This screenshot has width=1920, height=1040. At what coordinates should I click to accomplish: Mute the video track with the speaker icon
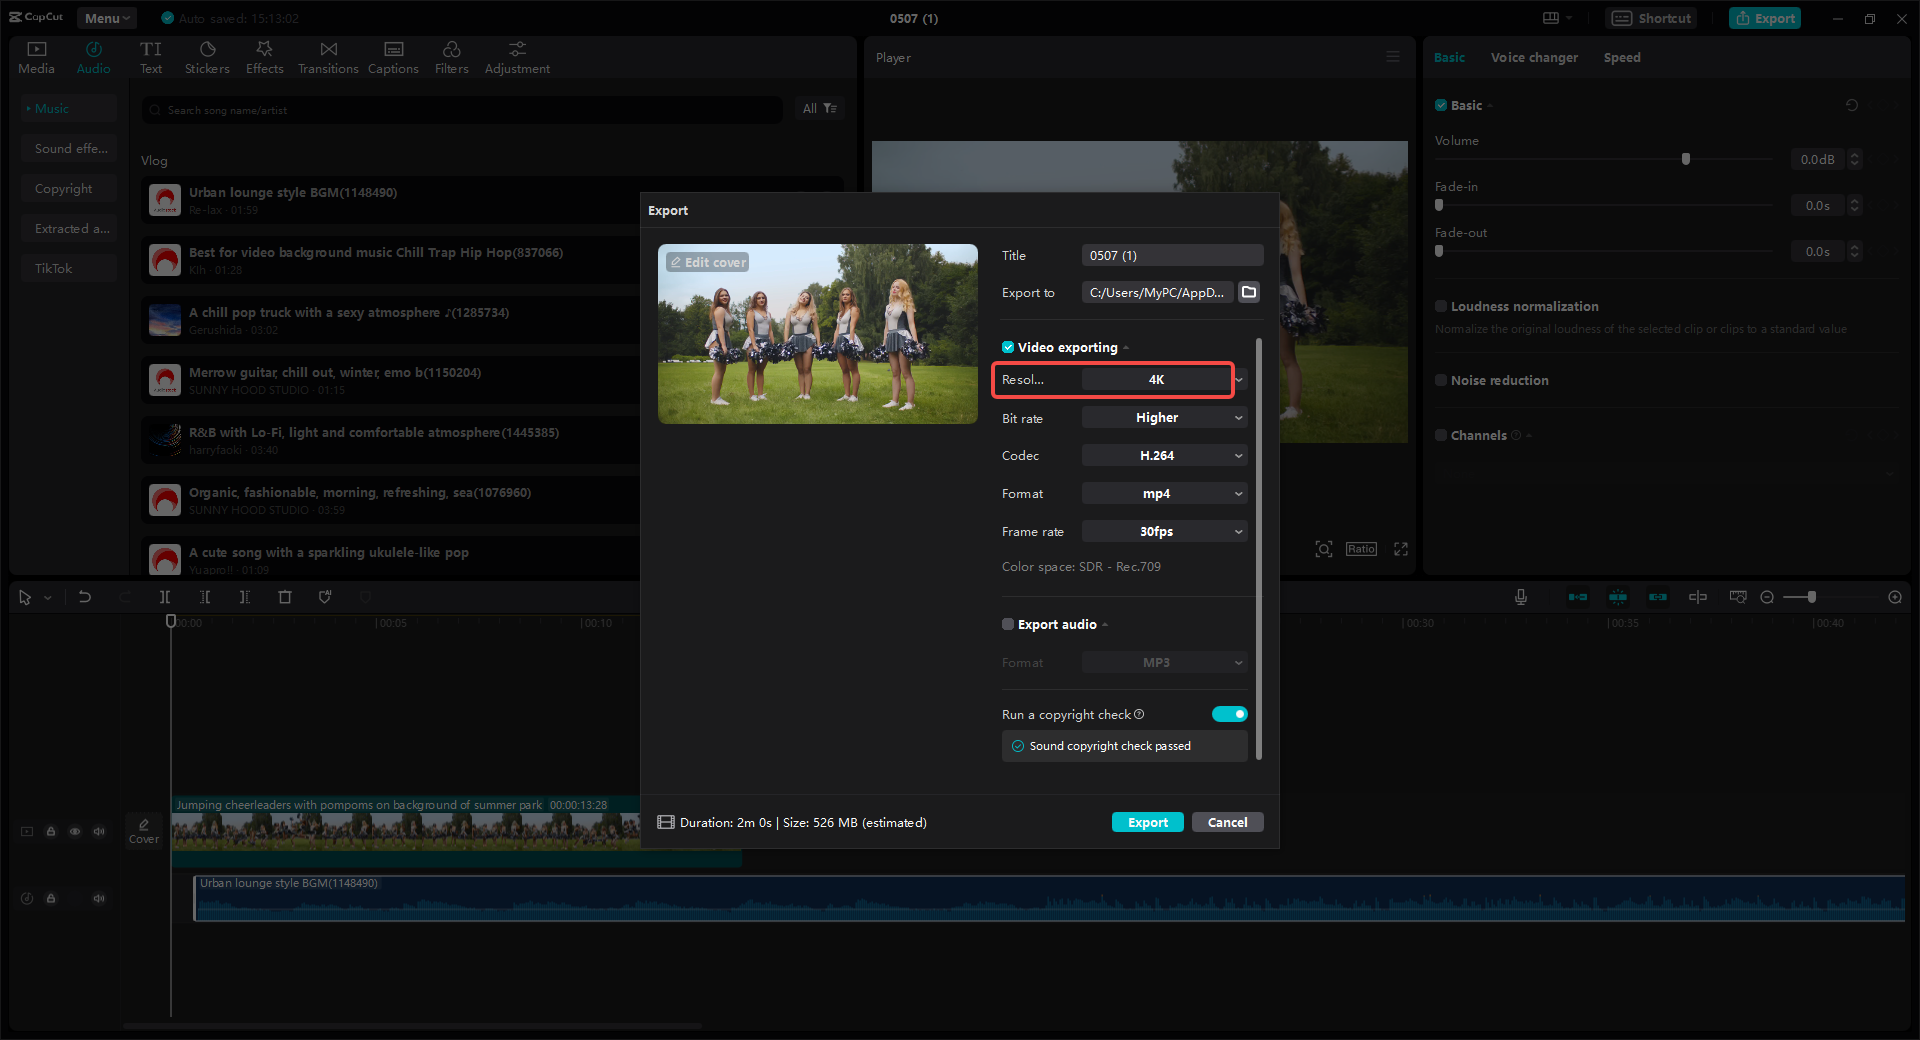point(99,831)
